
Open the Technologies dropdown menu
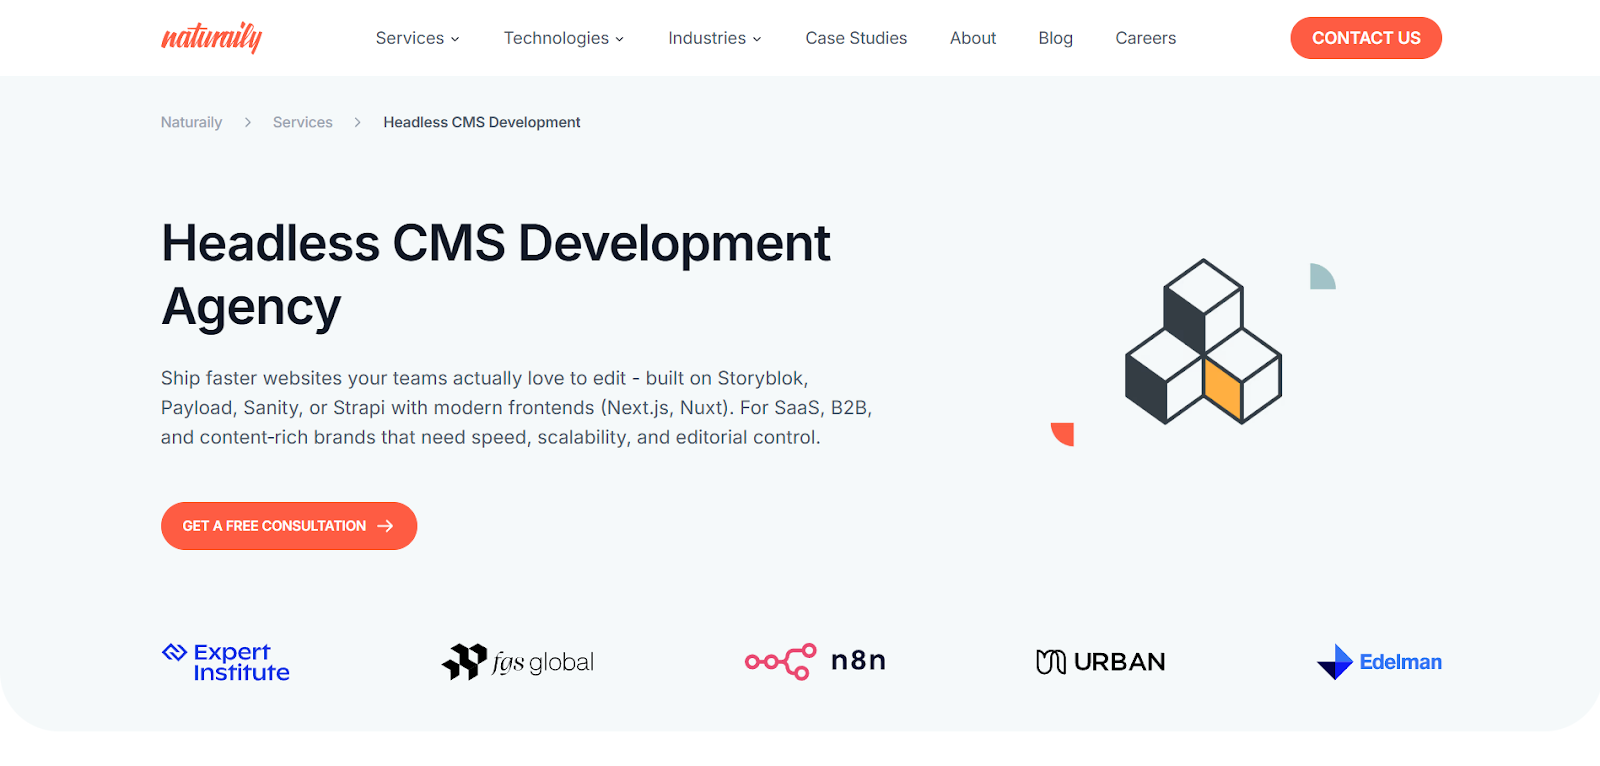coord(563,38)
